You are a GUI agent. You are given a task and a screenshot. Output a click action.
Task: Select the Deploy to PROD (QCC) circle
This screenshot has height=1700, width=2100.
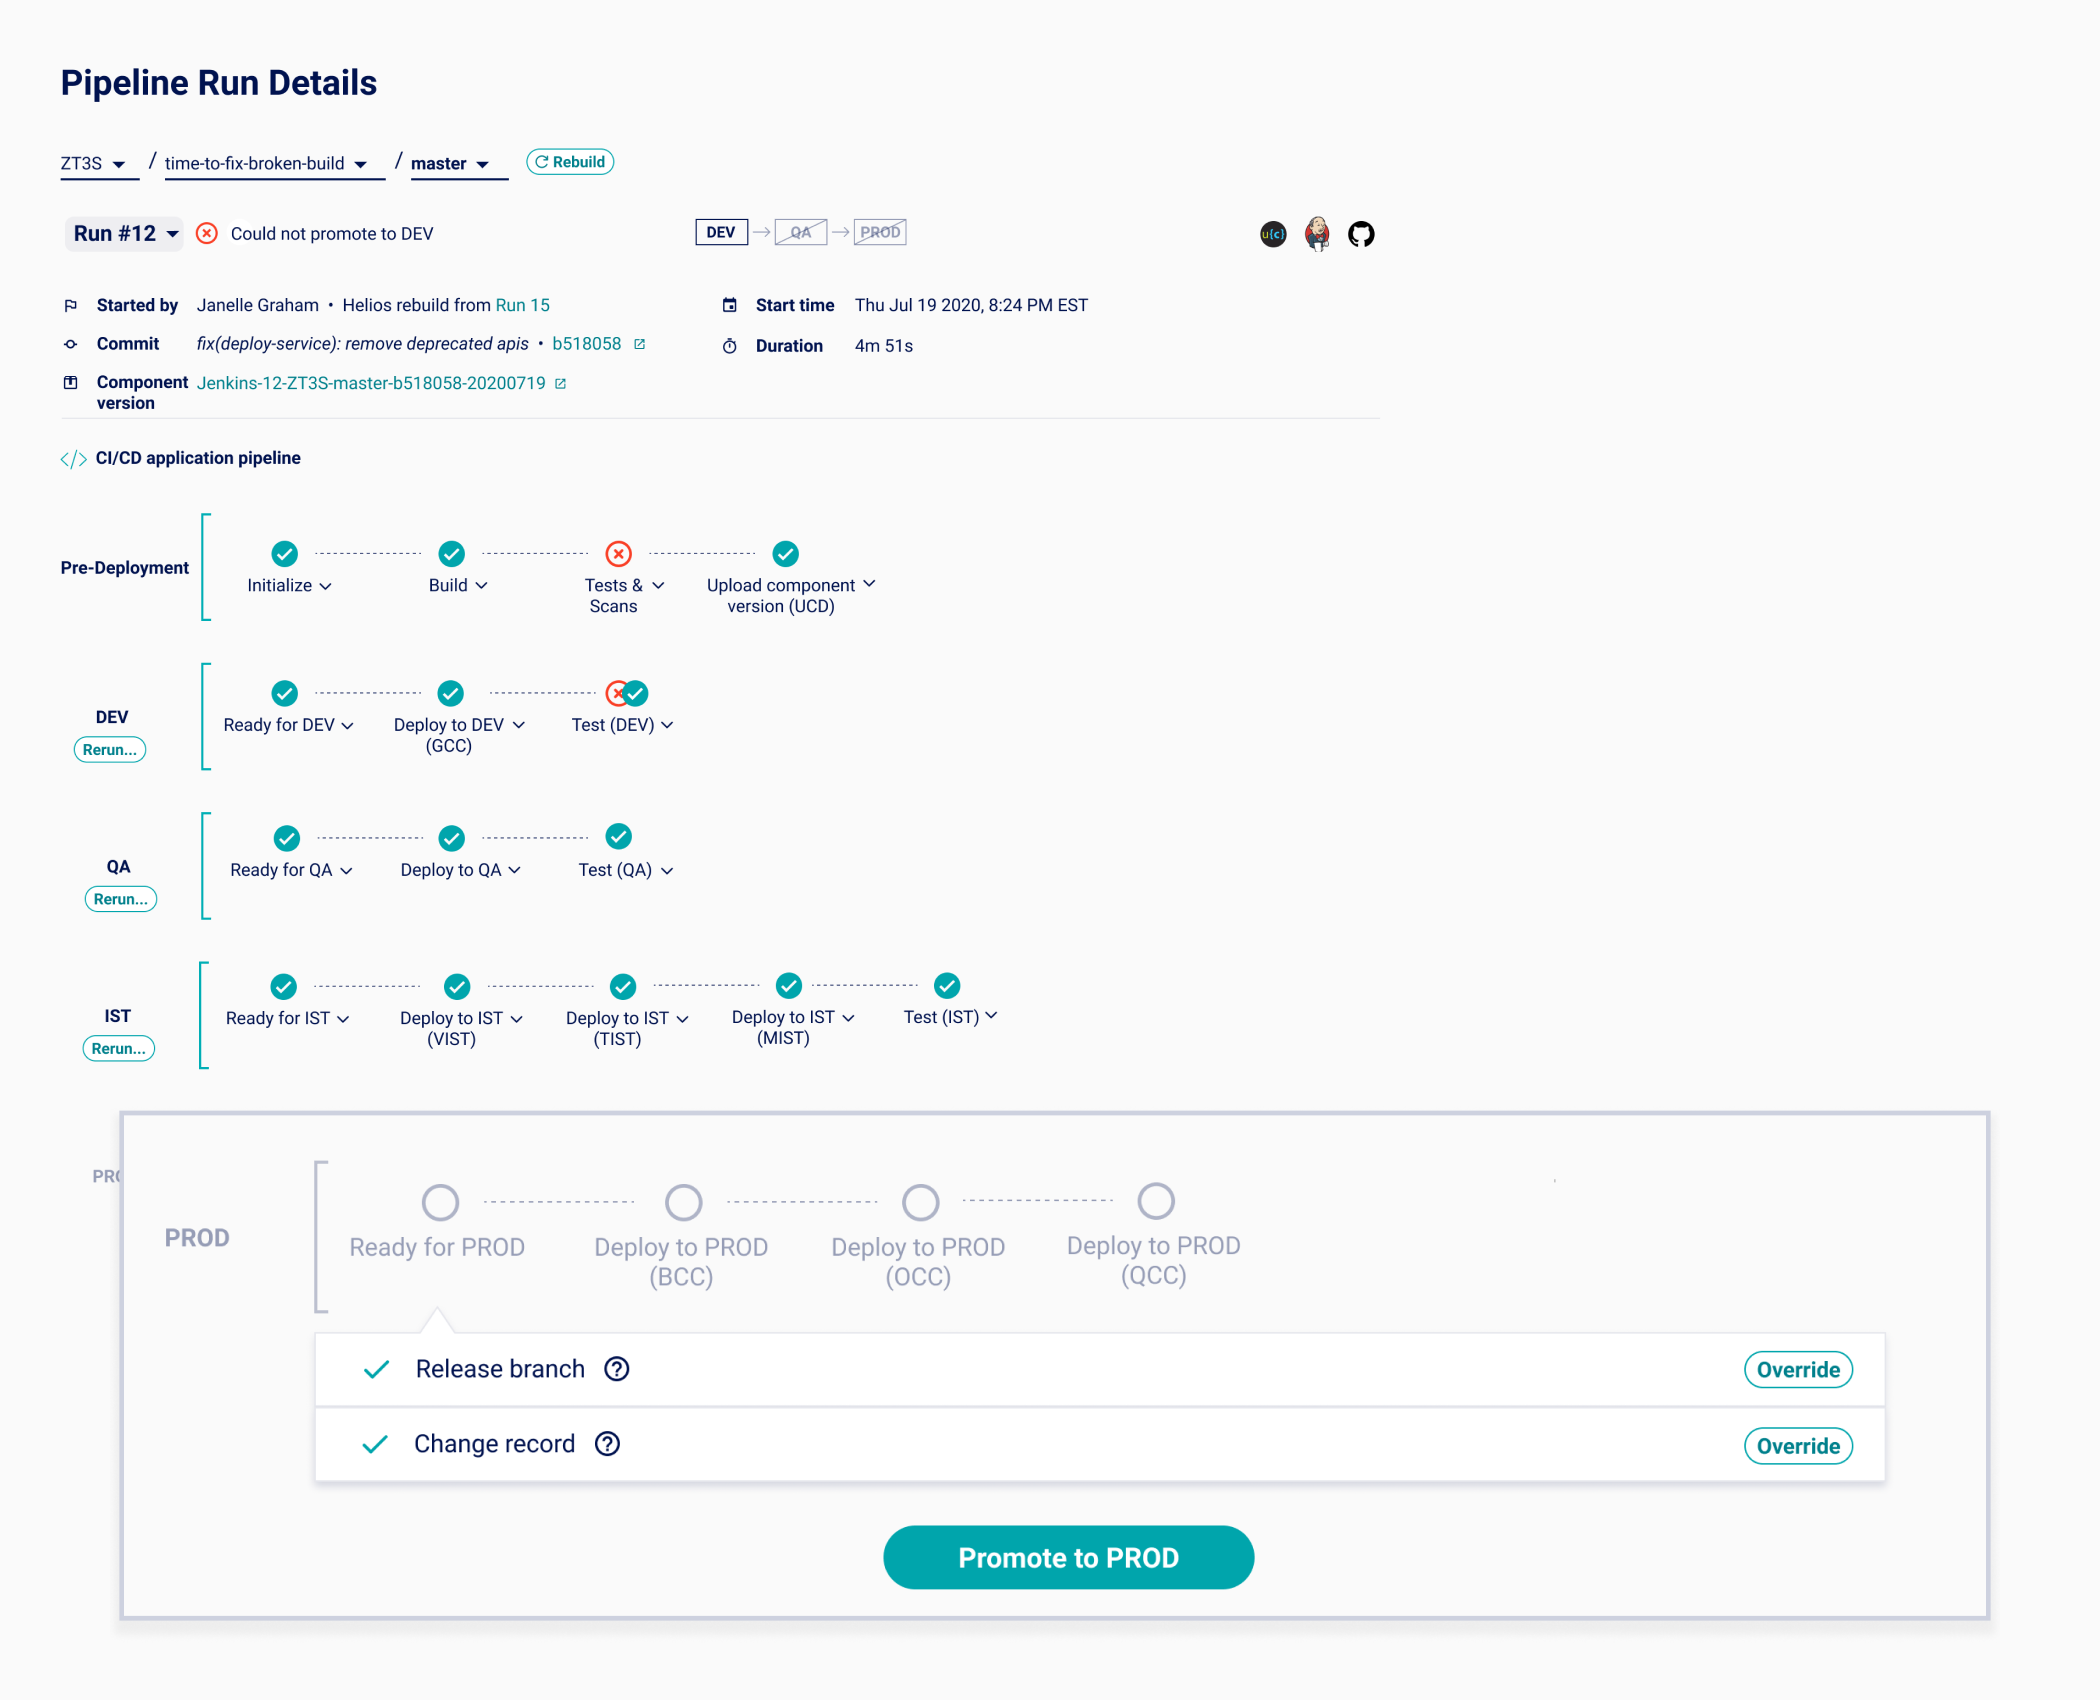click(x=1155, y=1201)
